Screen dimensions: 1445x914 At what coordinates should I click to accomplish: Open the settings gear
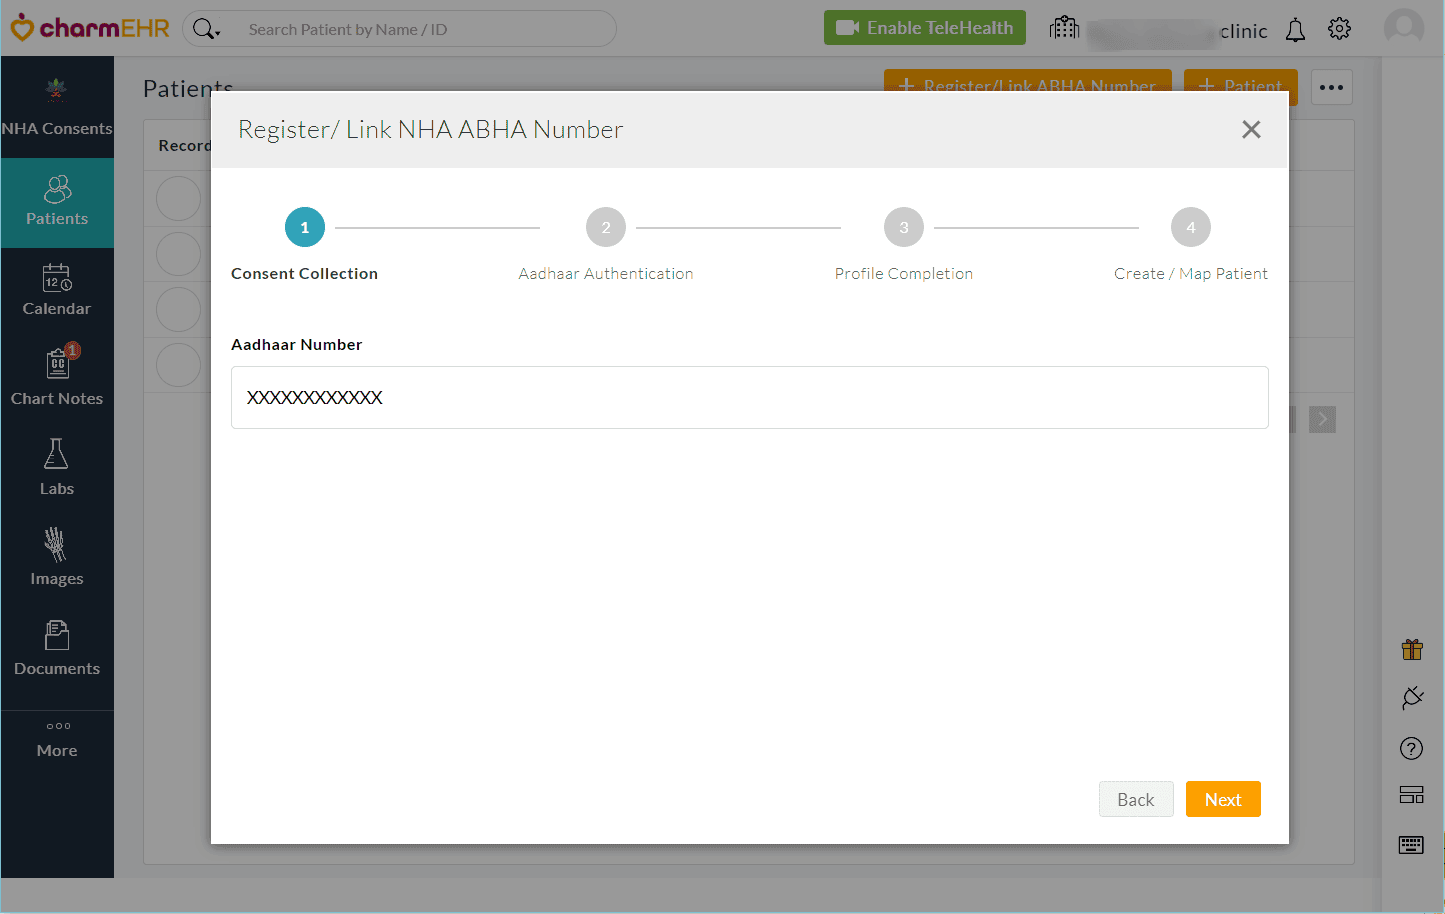pyautogui.click(x=1339, y=29)
